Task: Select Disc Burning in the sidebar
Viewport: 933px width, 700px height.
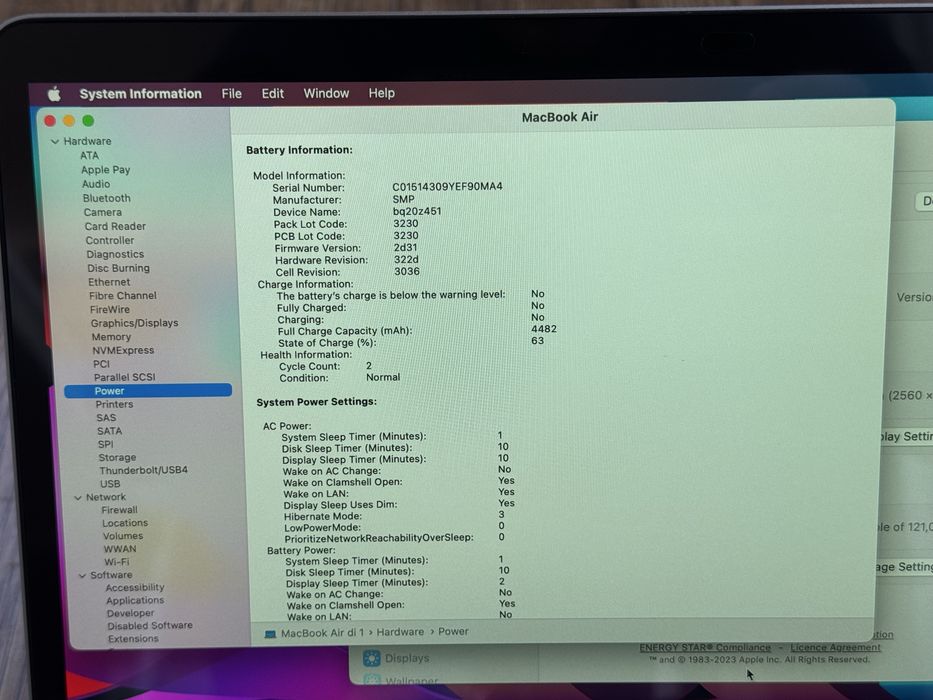Action: 118,268
